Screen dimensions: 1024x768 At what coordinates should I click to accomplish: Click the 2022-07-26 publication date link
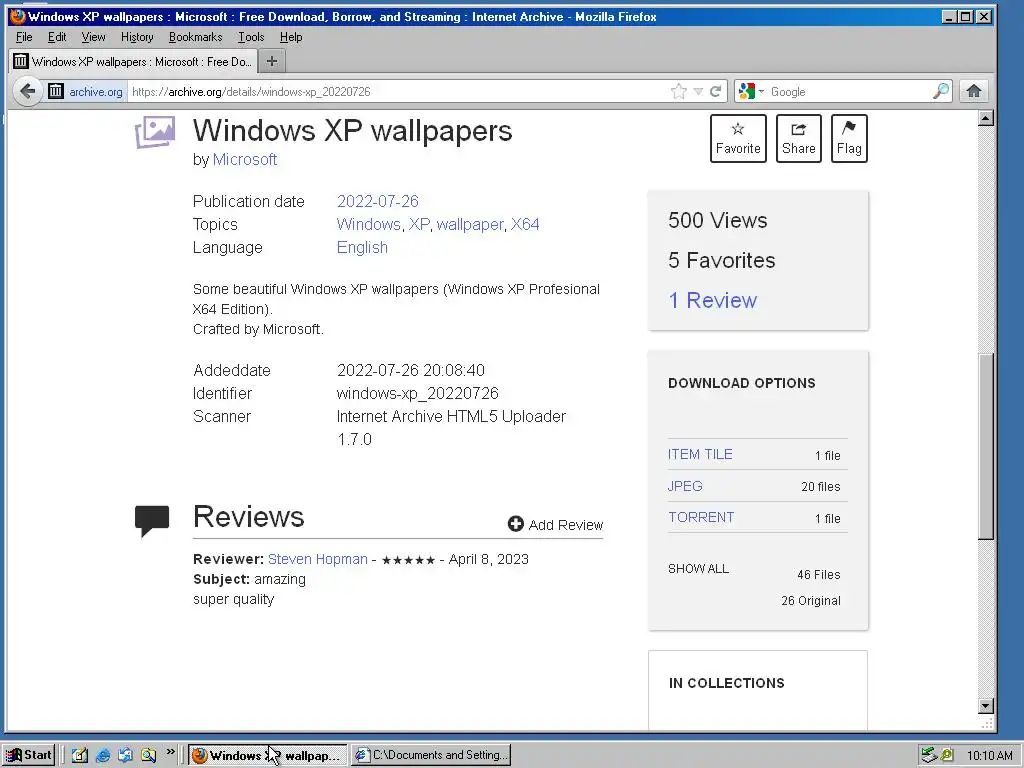[377, 201]
